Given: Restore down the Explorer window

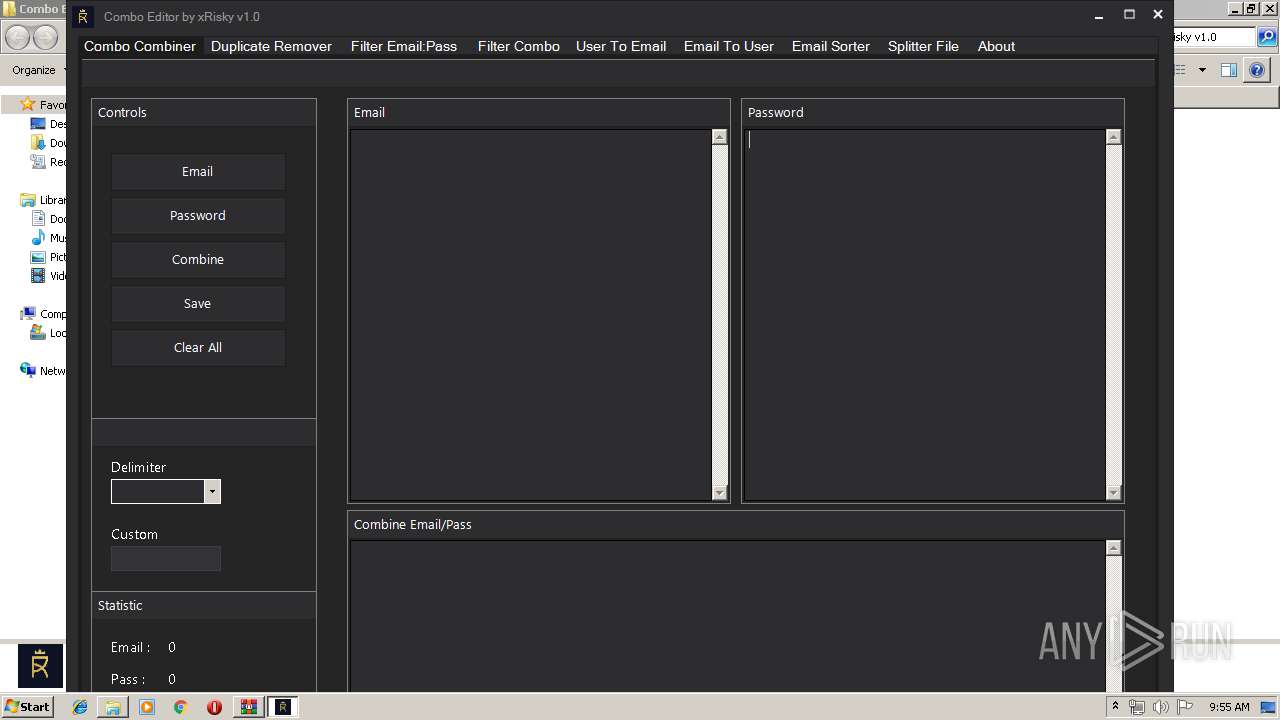Looking at the screenshot, I should click(1250, 9).
